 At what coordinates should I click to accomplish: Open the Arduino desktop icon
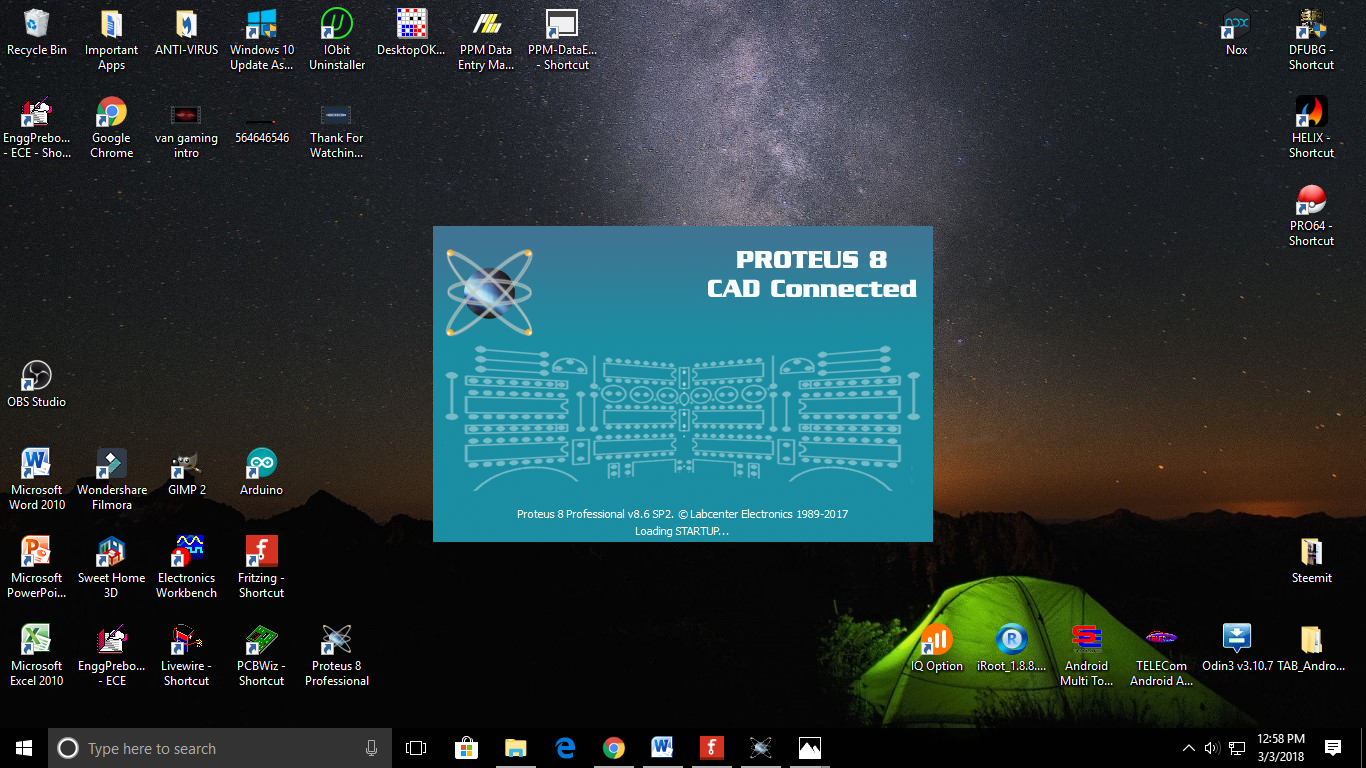coord(261,465)
